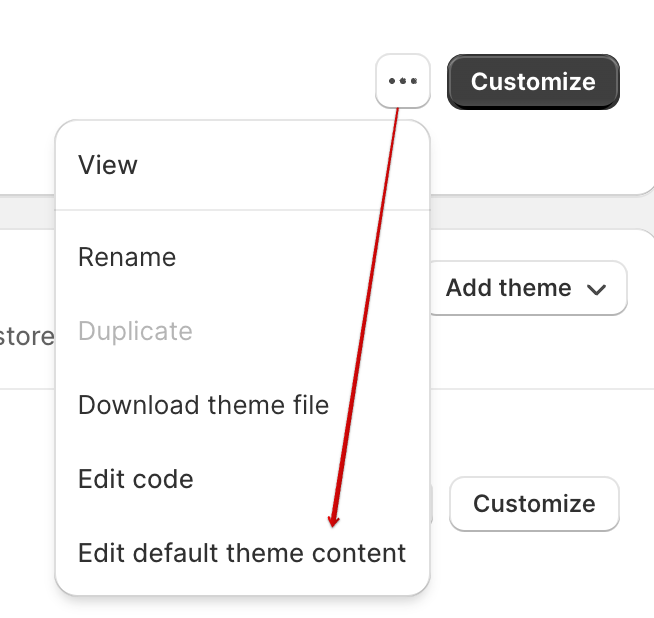Export the theme with Download theme file

[203, 405]
